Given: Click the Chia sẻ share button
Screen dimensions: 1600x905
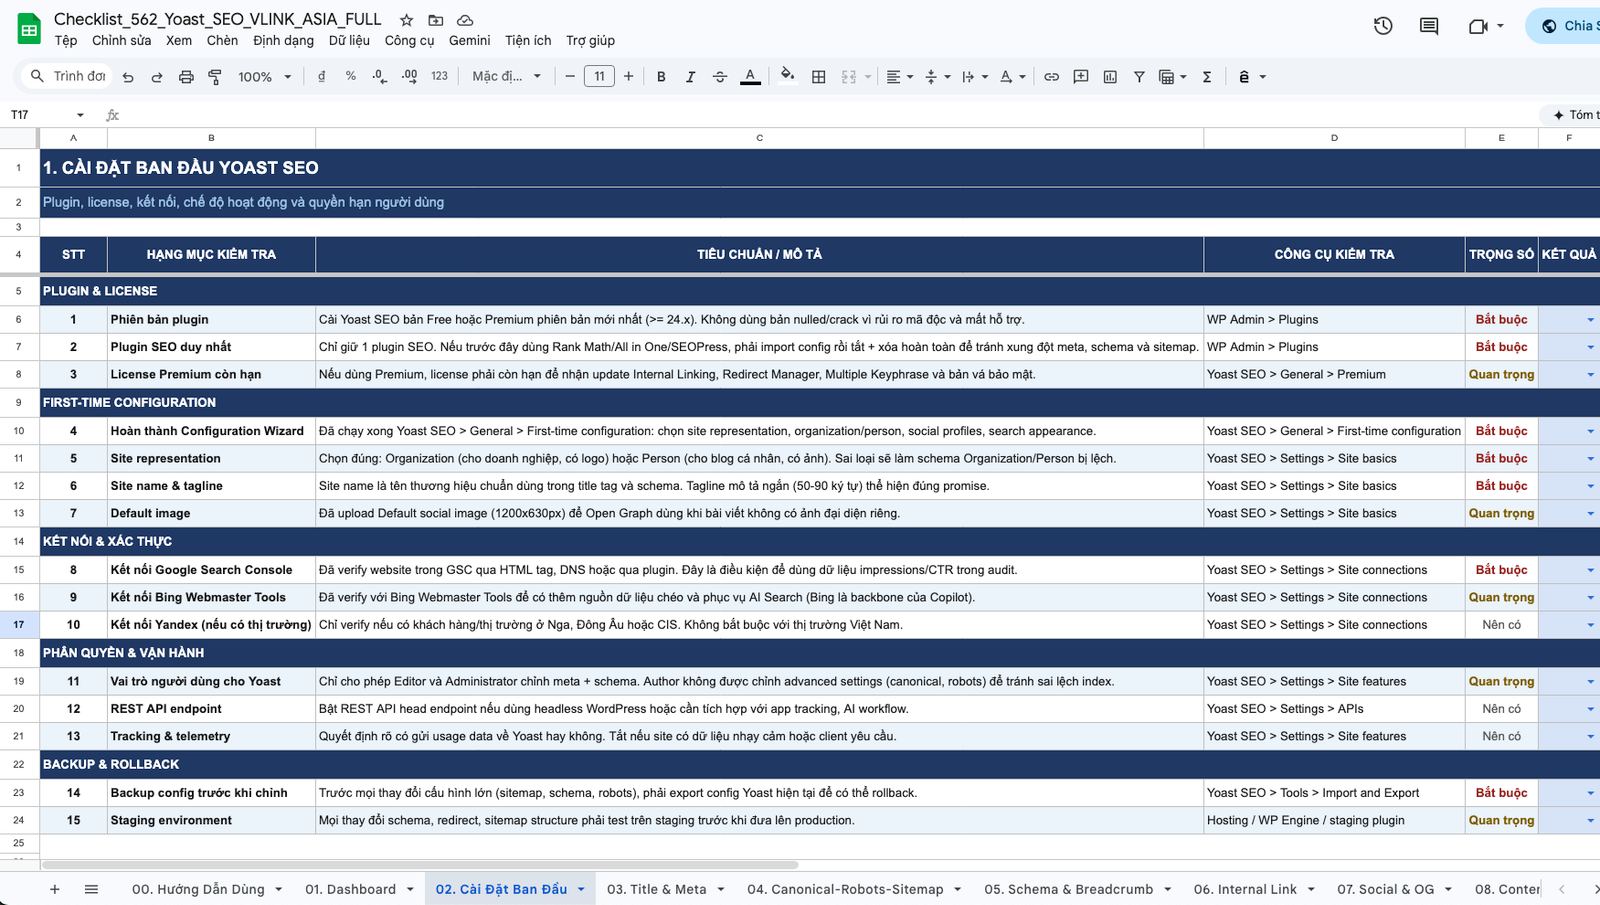Looking at the screenshot, I should click(1565, 26).
